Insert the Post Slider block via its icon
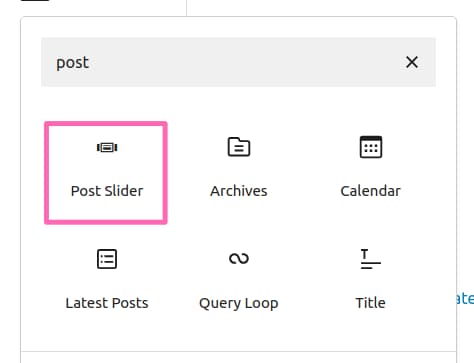474x363 pixels. point(107,147)
